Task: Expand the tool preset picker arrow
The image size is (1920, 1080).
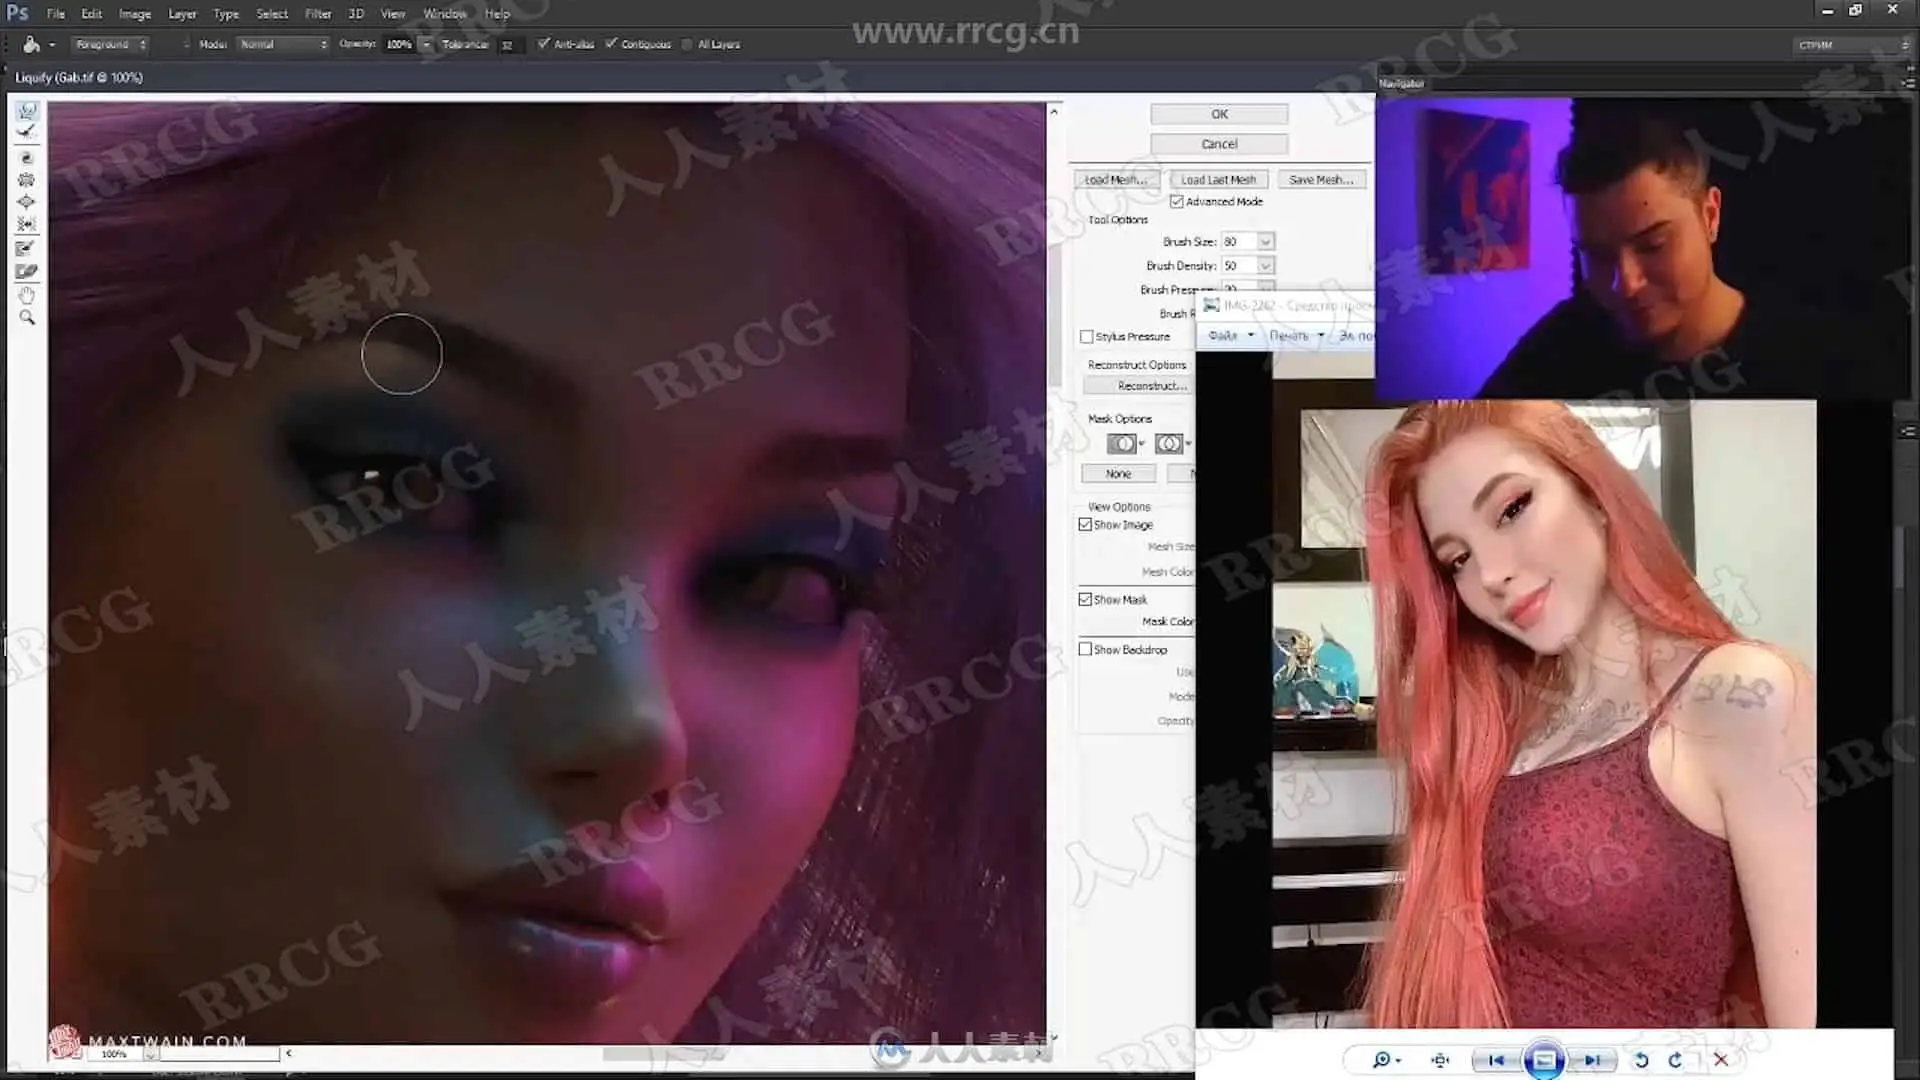Action: coord(52,44)
